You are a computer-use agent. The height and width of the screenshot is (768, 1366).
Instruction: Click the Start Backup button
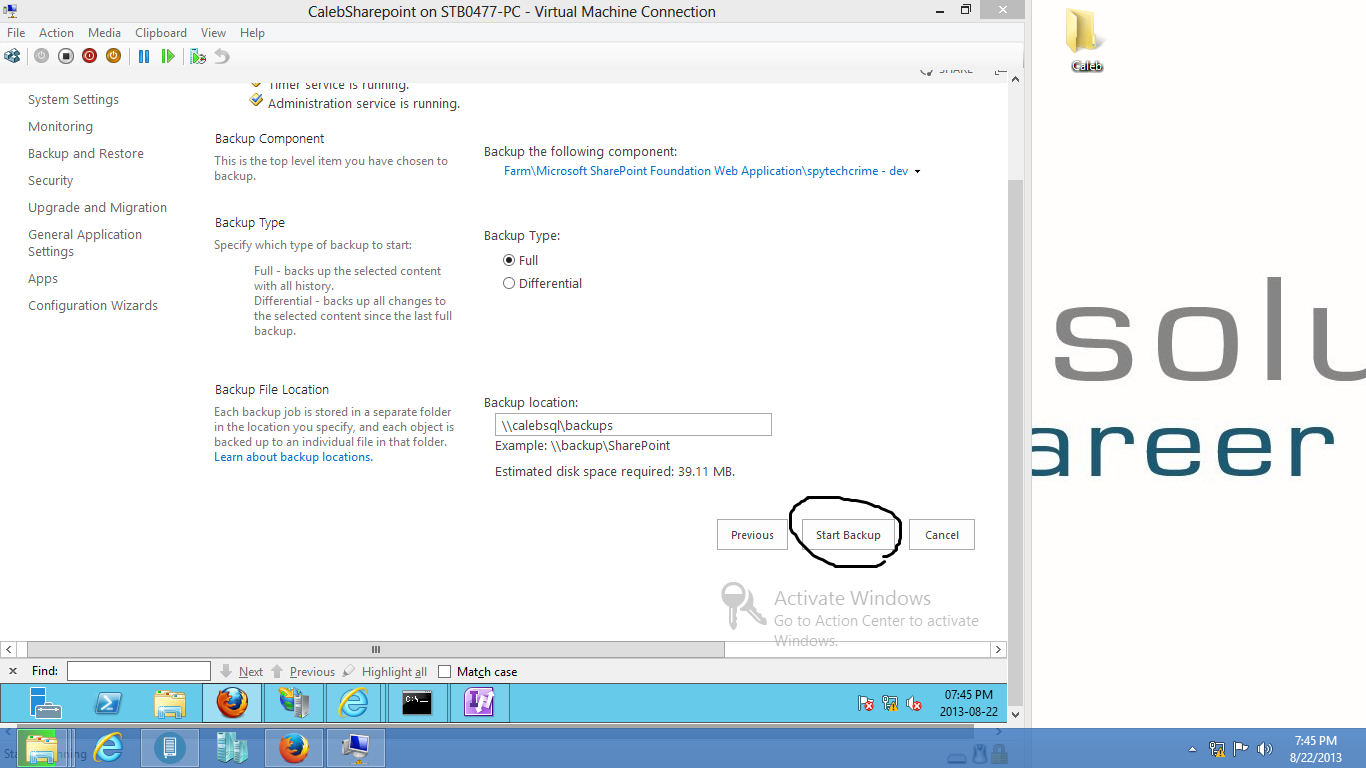click(848, 535)
